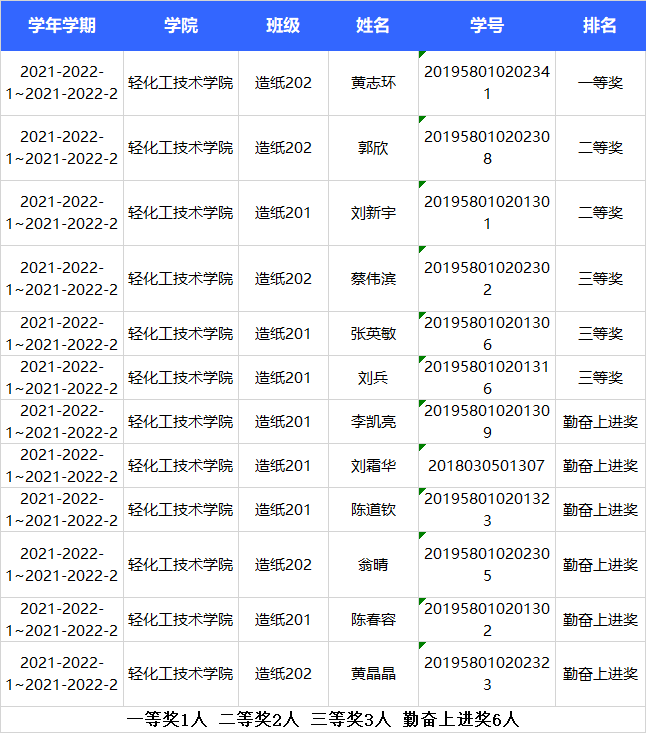Click the green corner marker in 黄晶晶's 学号 cell
The height and width of the screenshot is (733, 646).
point(423,645)
